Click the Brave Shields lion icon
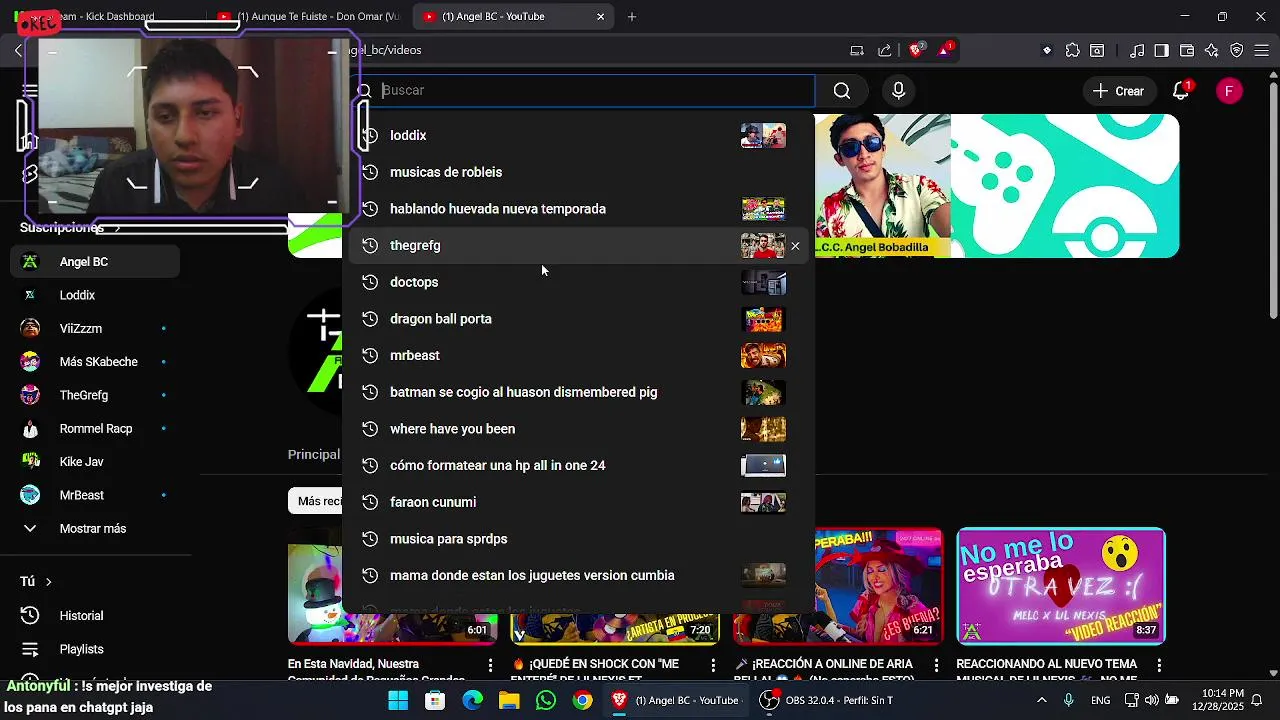 [916, 50]
